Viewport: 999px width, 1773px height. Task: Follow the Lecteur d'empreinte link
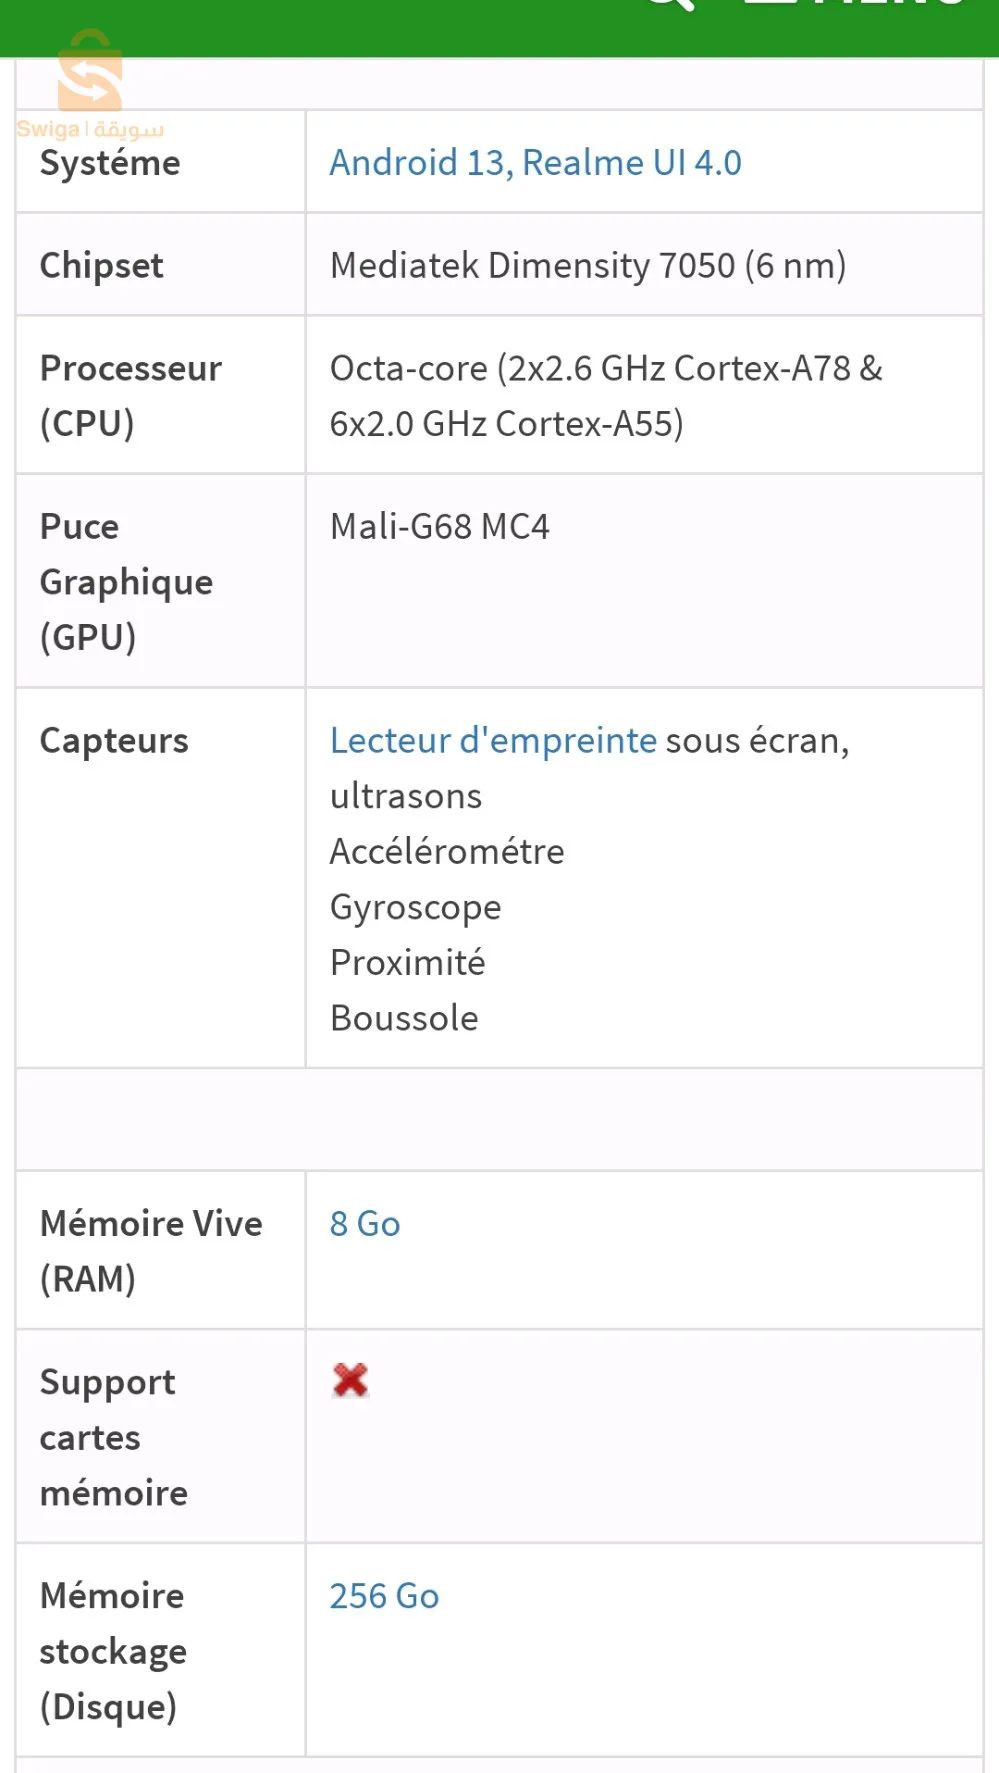493,740
